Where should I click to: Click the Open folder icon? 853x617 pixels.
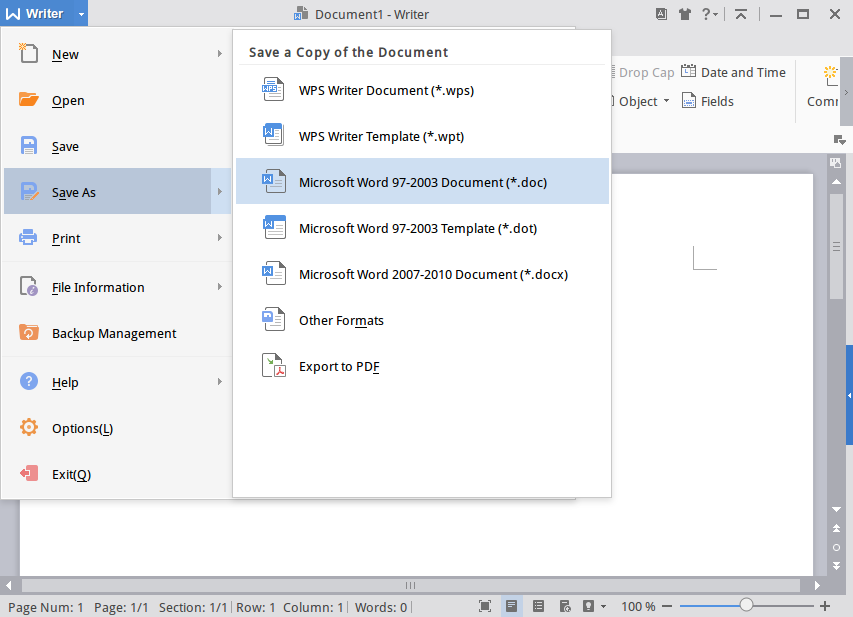click(x=28, y=100)
